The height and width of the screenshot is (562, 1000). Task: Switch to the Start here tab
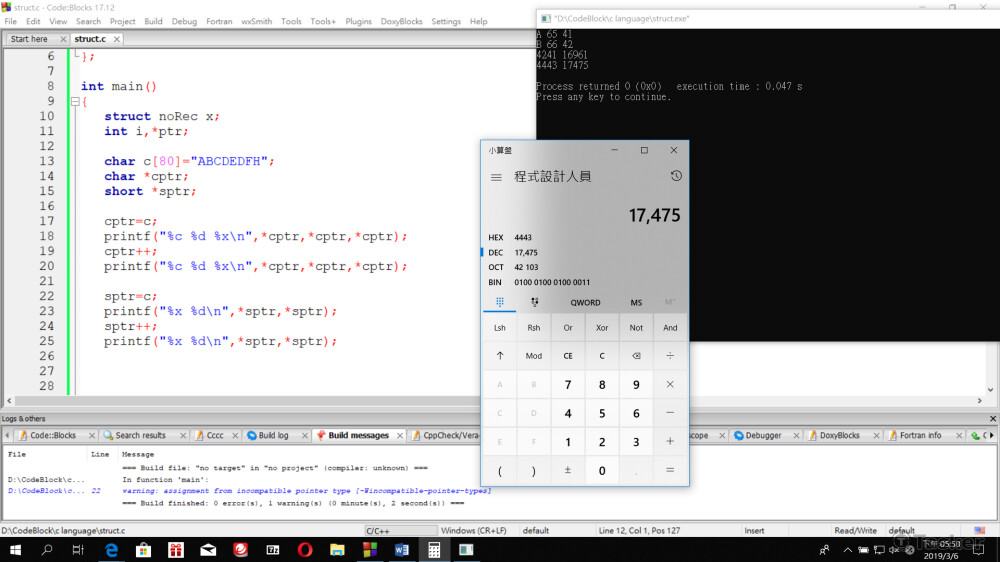29,39
